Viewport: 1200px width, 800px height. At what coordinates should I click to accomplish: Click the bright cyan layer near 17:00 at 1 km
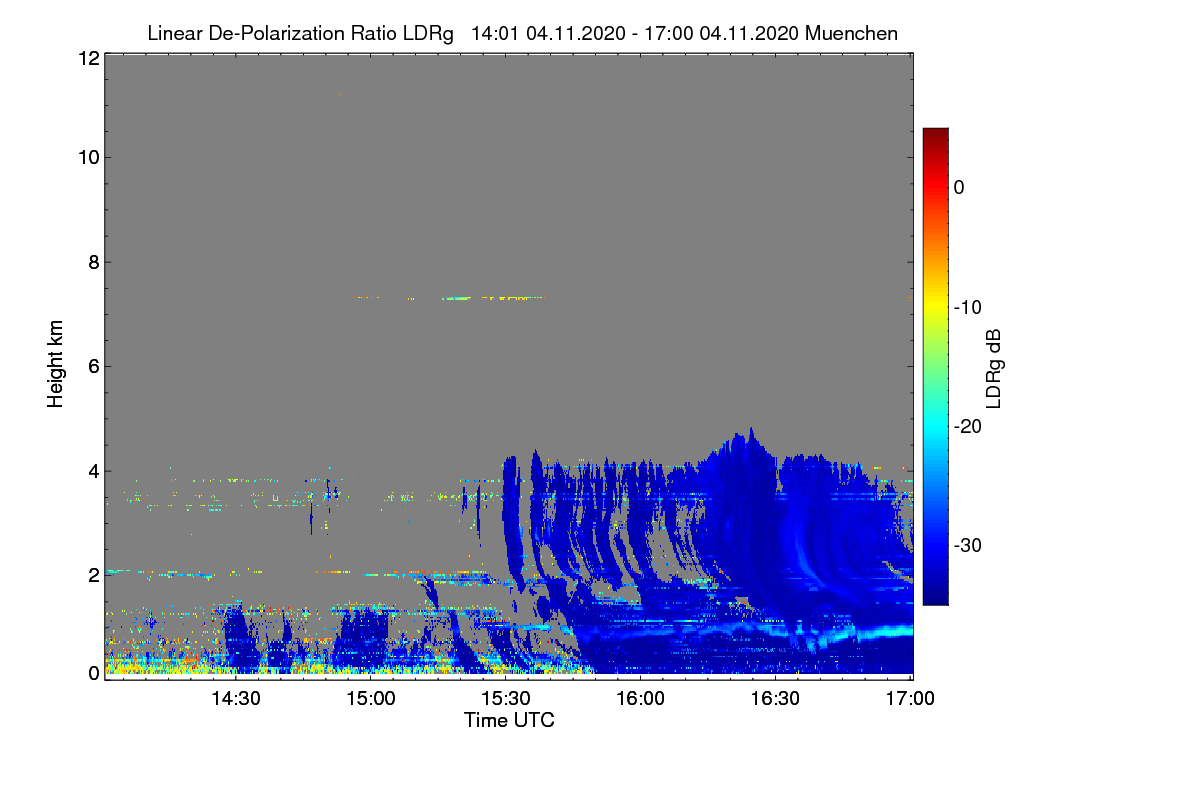coord(888,631)
